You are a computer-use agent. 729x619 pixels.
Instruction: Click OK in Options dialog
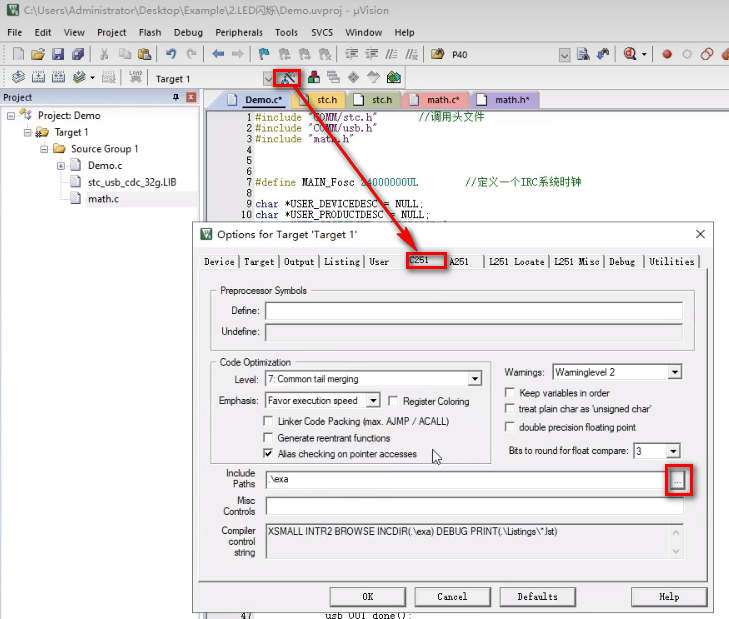click(367, 597)
